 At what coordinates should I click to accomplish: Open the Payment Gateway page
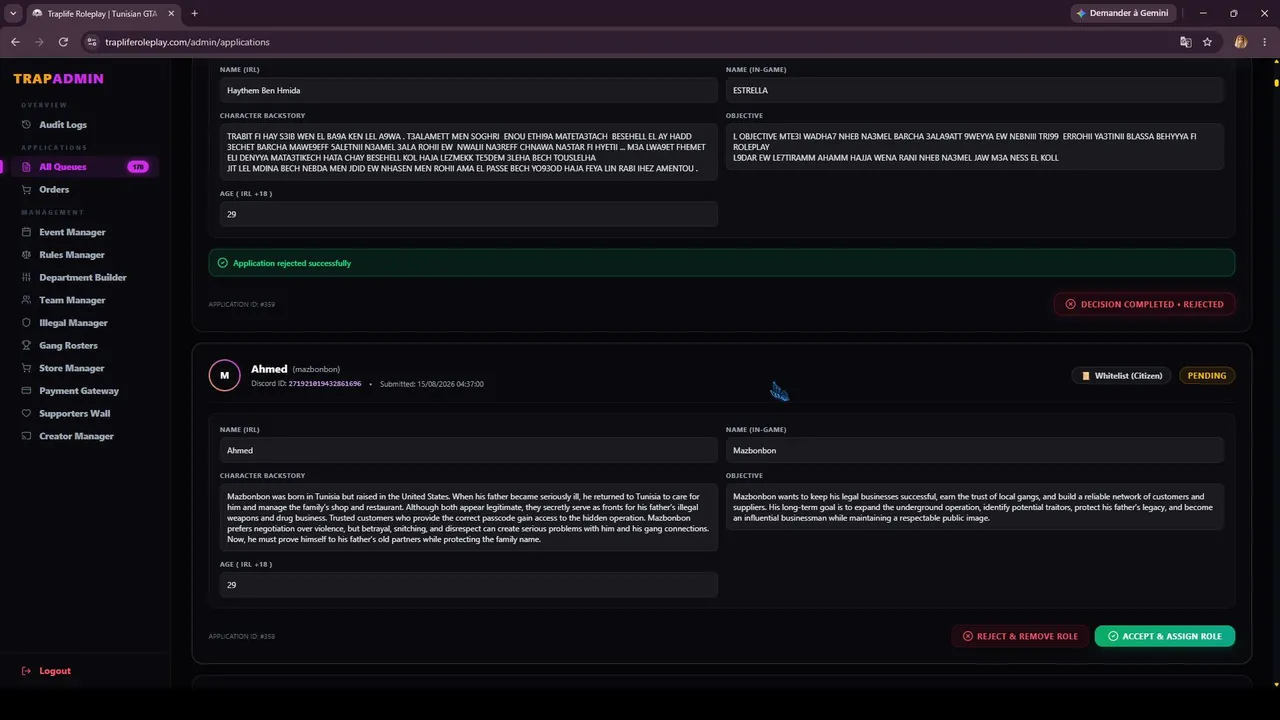pyautogui.click(x=79, y=391)
